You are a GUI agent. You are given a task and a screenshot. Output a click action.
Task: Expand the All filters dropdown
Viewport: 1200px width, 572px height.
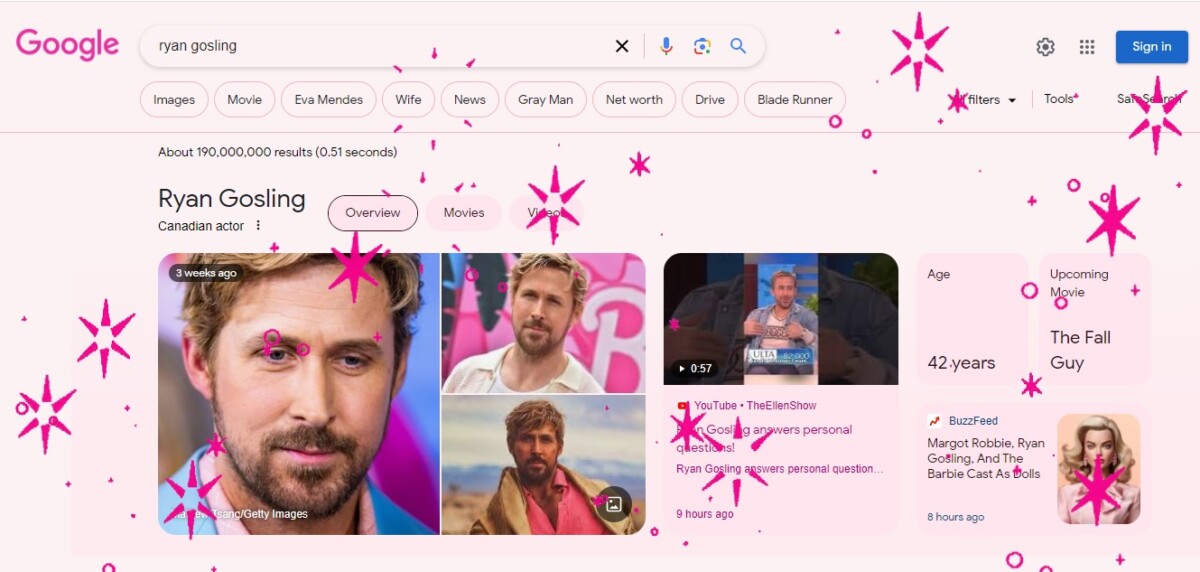pyautogui.click(x=983, y=100)
